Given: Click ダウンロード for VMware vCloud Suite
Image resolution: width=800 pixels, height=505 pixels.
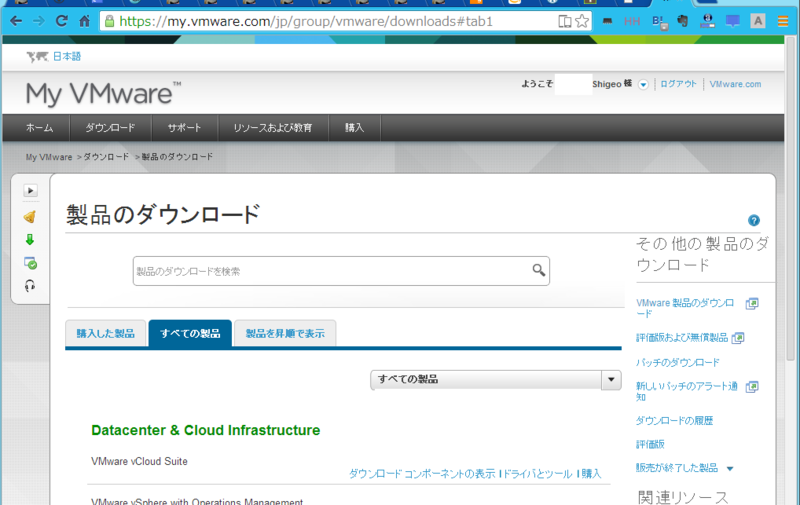Looking at the screenshot, I should click(375, 474).
